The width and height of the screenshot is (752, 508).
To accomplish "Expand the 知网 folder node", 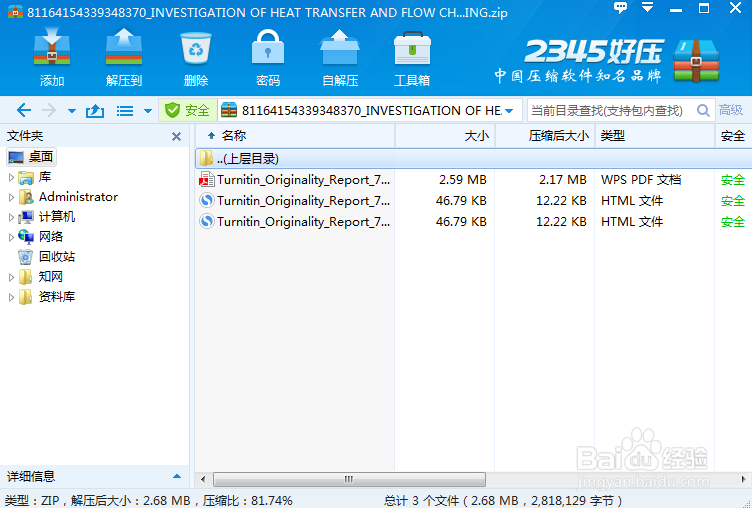I will [x=12, y=277].
